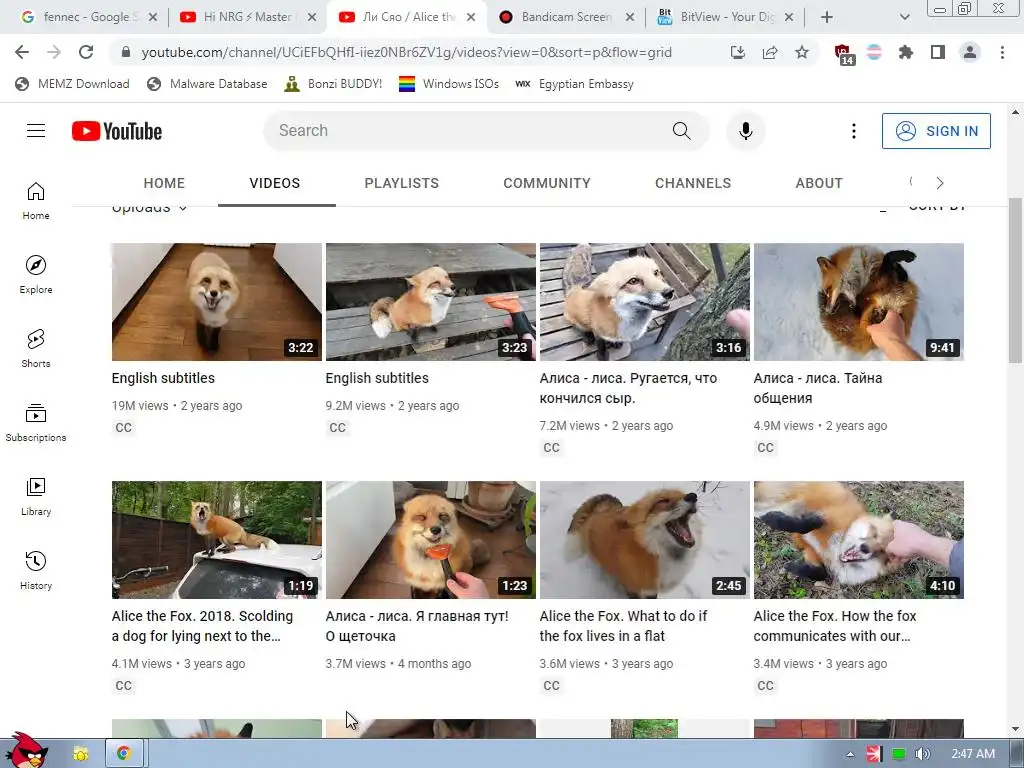Open the channel PLAYLISTS tab
Viewport: 1024px width, 768px height.
[x=402, y=183]
